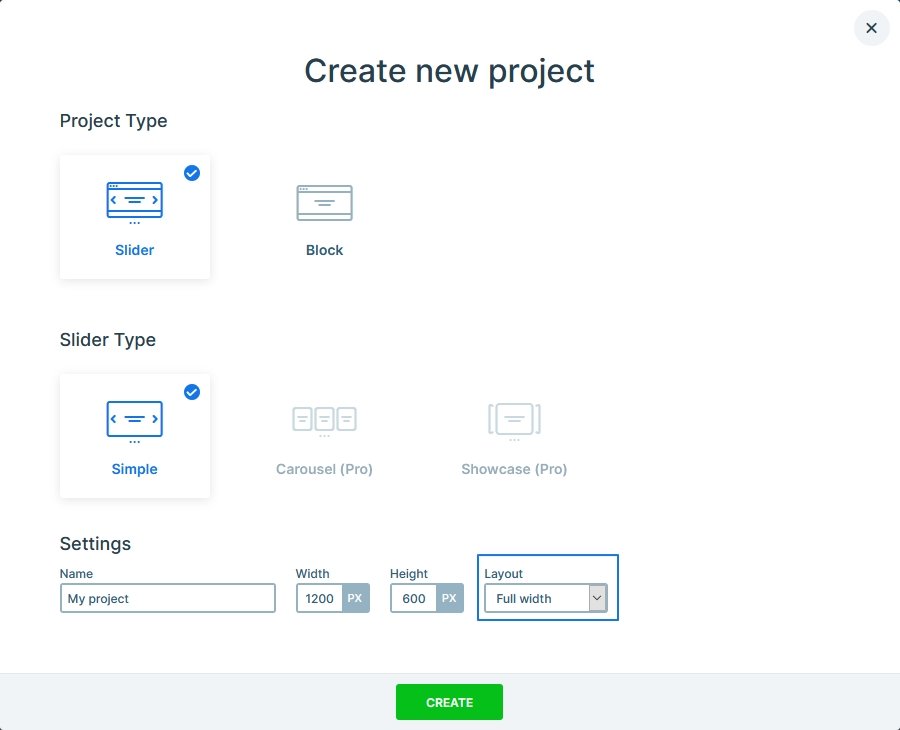Click the blue checkmark on Simple card
The width and height of the screenshot is (900, 730).
192,392
